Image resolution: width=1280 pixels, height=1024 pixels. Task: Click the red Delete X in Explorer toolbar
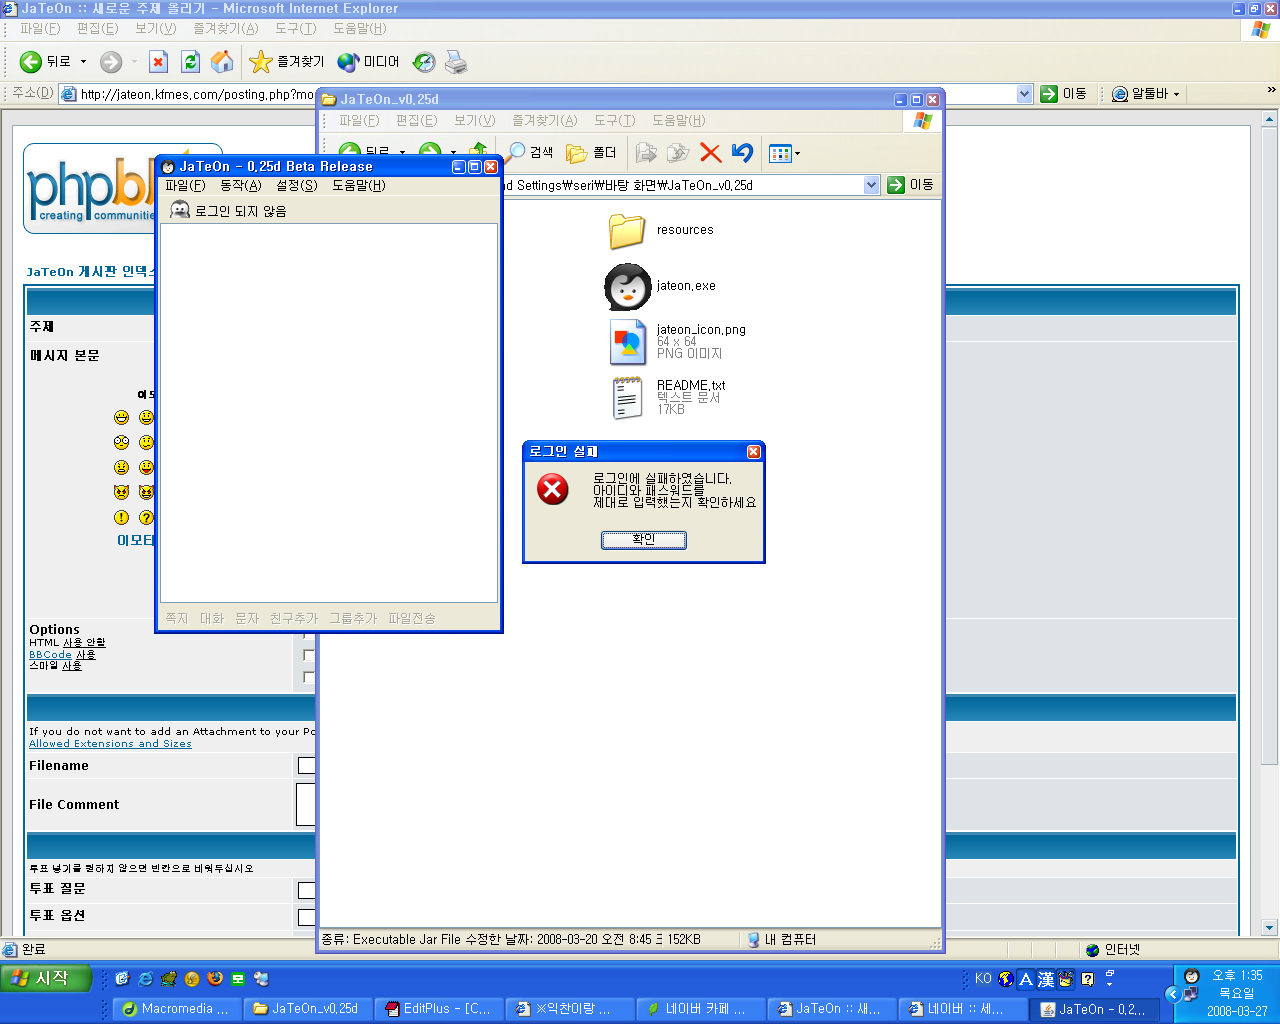[x=710, y=152]
